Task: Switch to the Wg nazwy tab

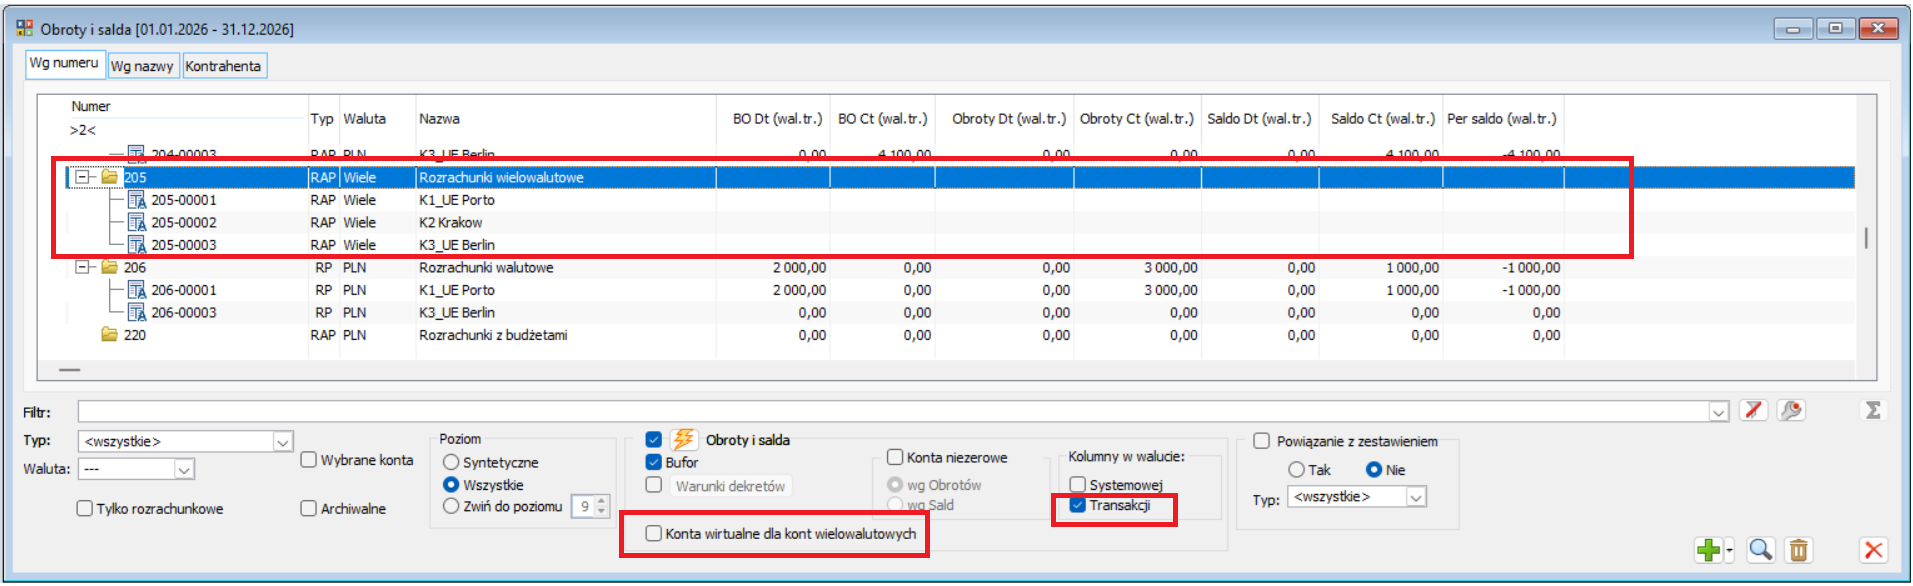Action: click(142, 66)
